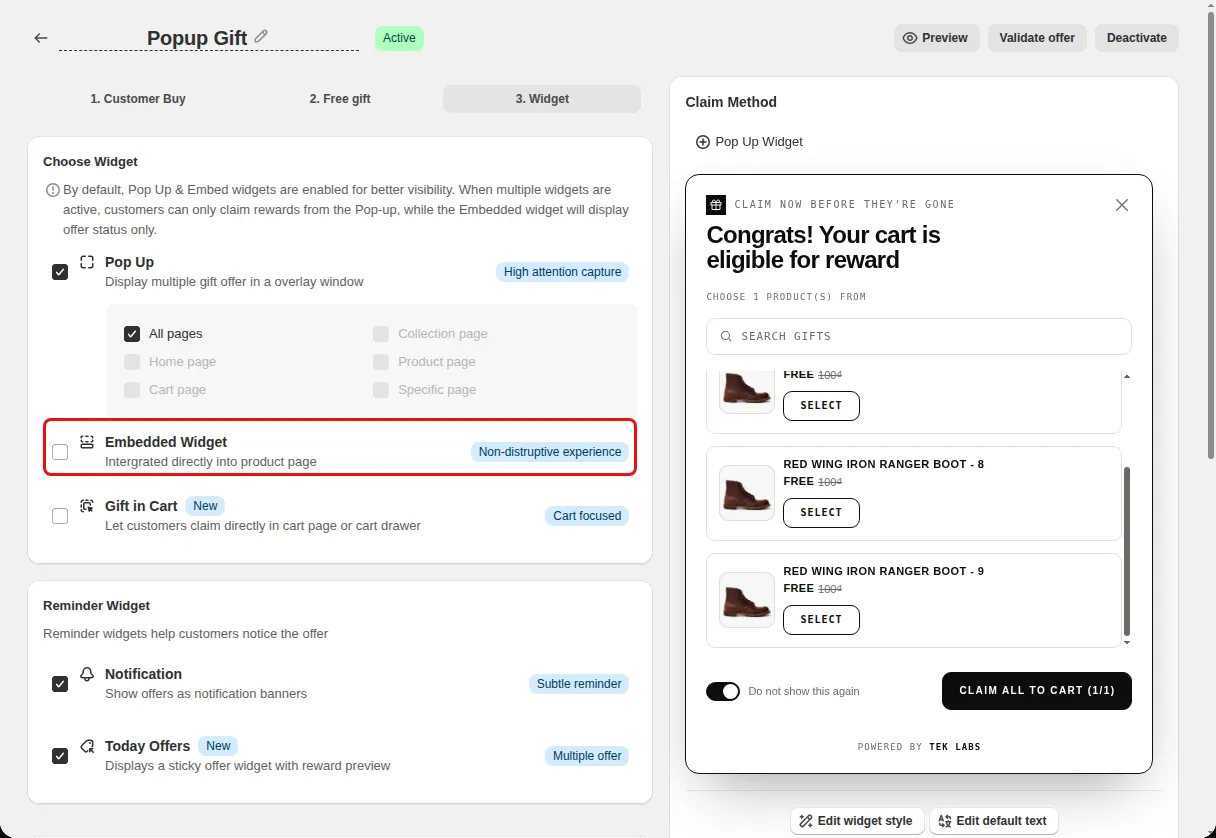The image size is (1216, 838).
Task: Tick the Product page checkbox
Action: 381,362
